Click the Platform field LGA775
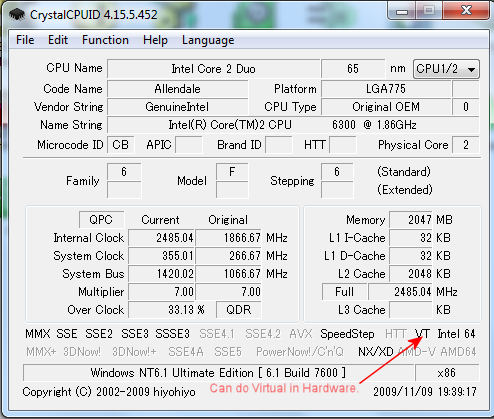The height and width of the screenshot is (419, 494). [386, 89]
